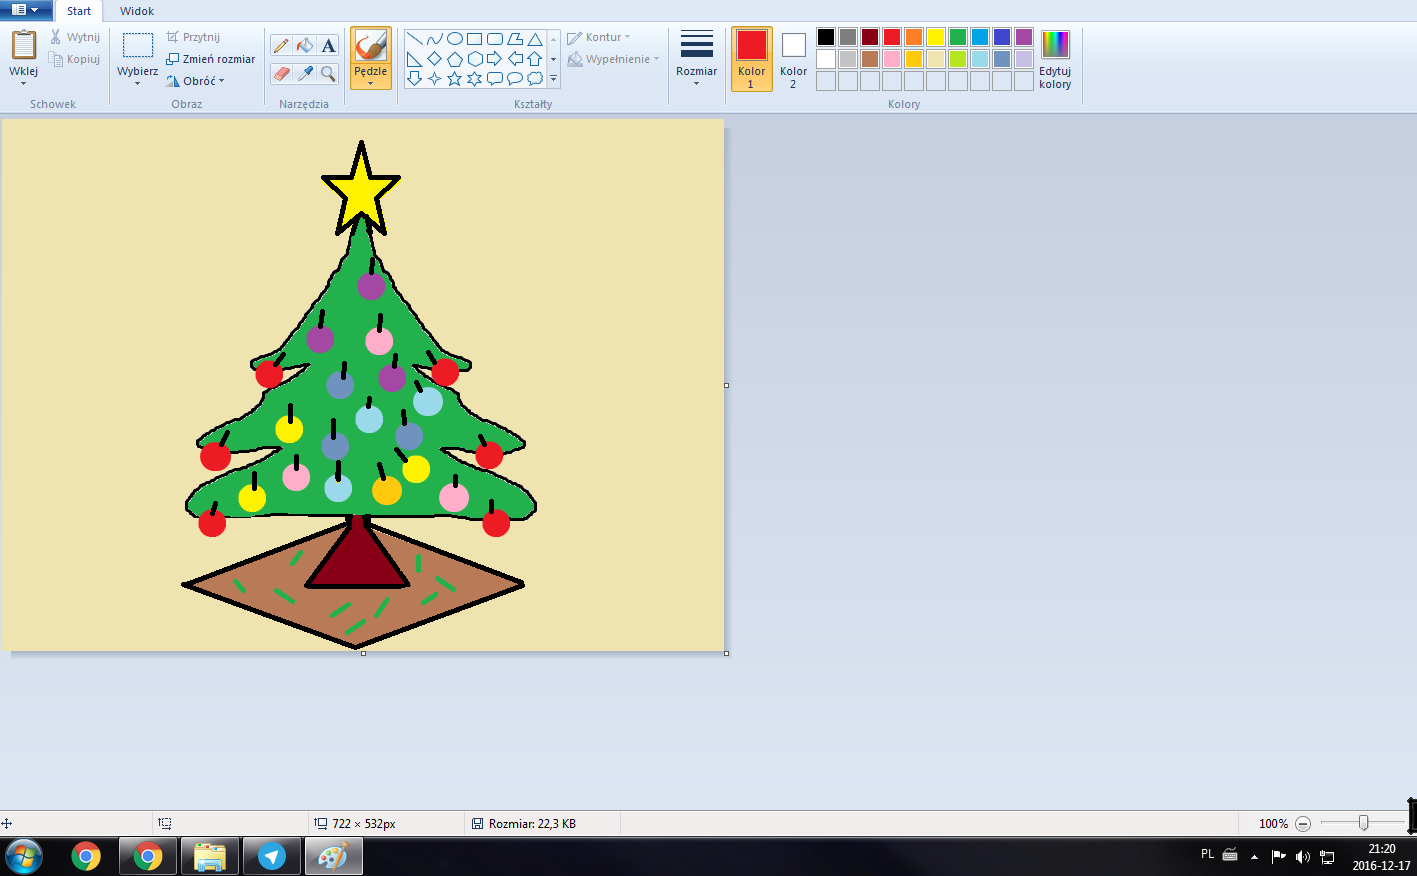
Task: Select the Eraser tool
Action: pos(281,73)
